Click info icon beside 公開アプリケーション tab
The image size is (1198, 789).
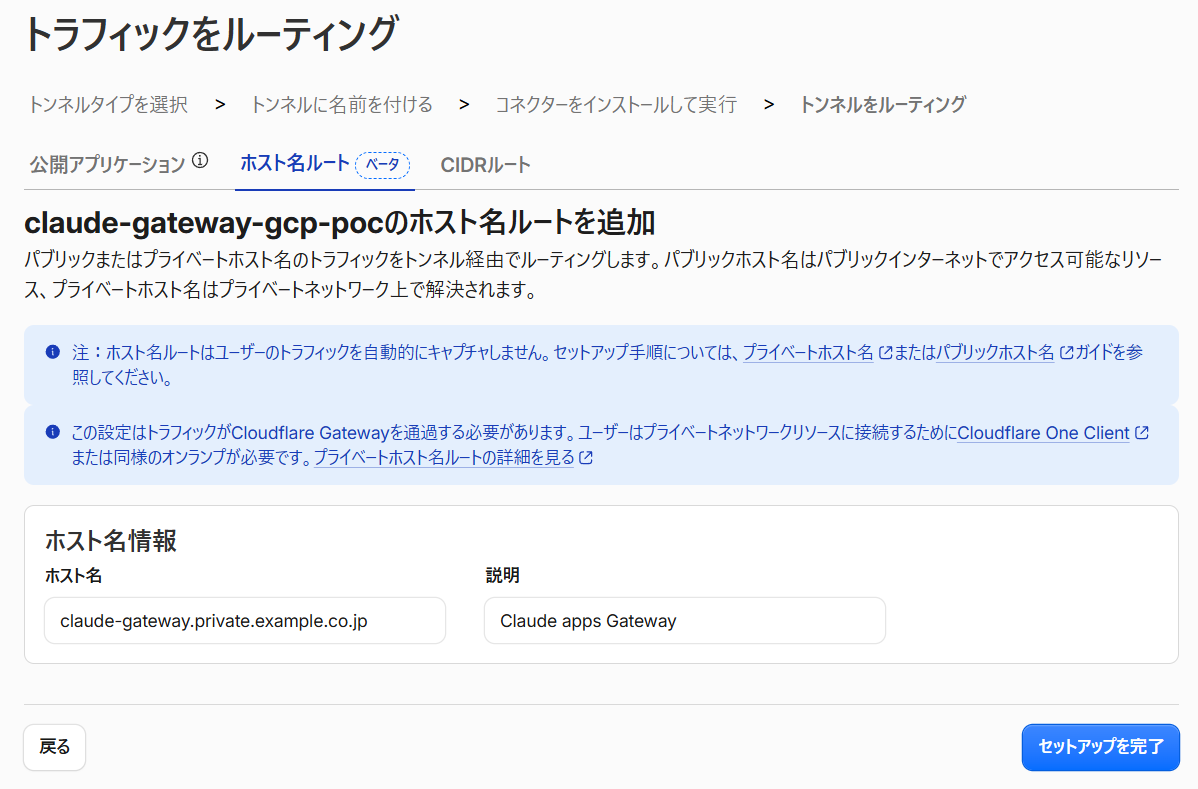[x=199, y=160]
